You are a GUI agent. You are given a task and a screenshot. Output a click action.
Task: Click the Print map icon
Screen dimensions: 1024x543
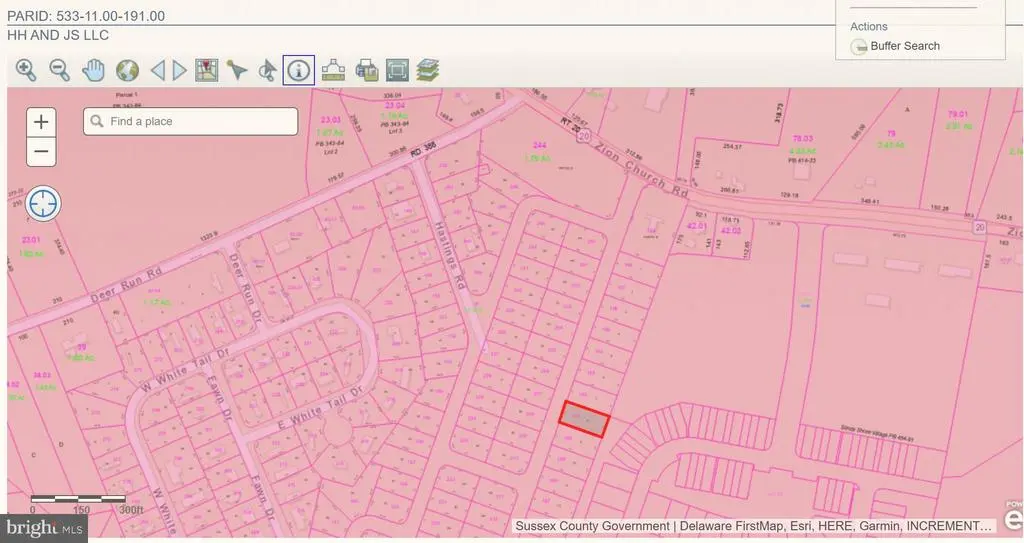pyautogui.click(x=366, y=70)
